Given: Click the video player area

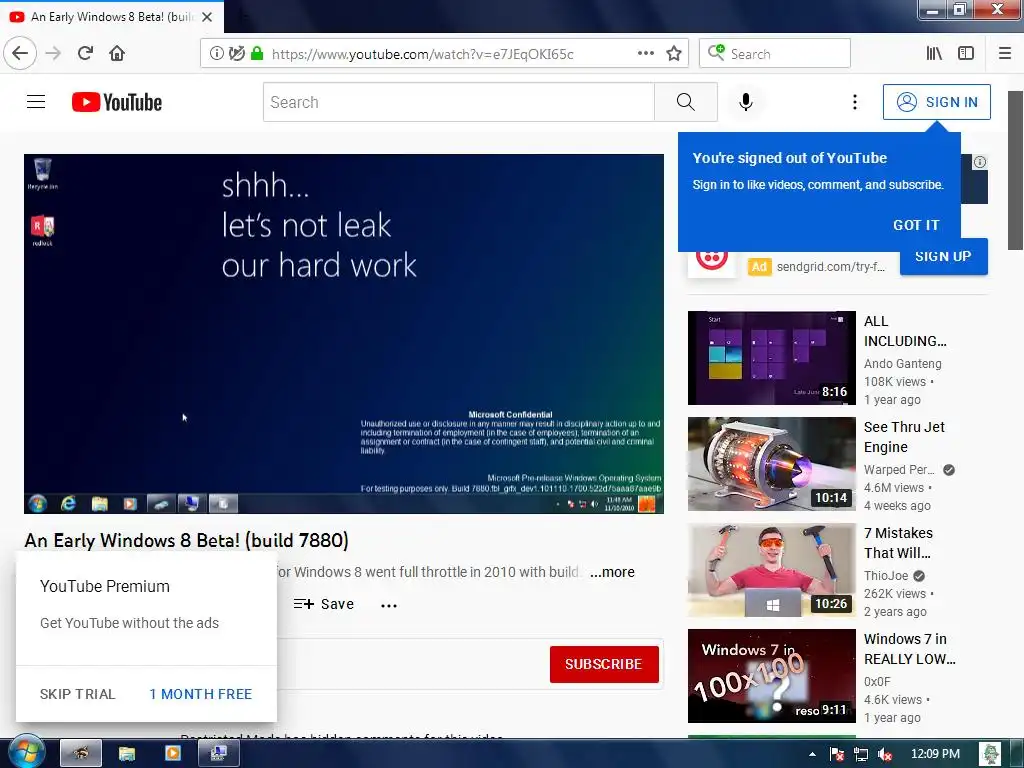Looking at the screenshot, I should [x=344, y=334].
